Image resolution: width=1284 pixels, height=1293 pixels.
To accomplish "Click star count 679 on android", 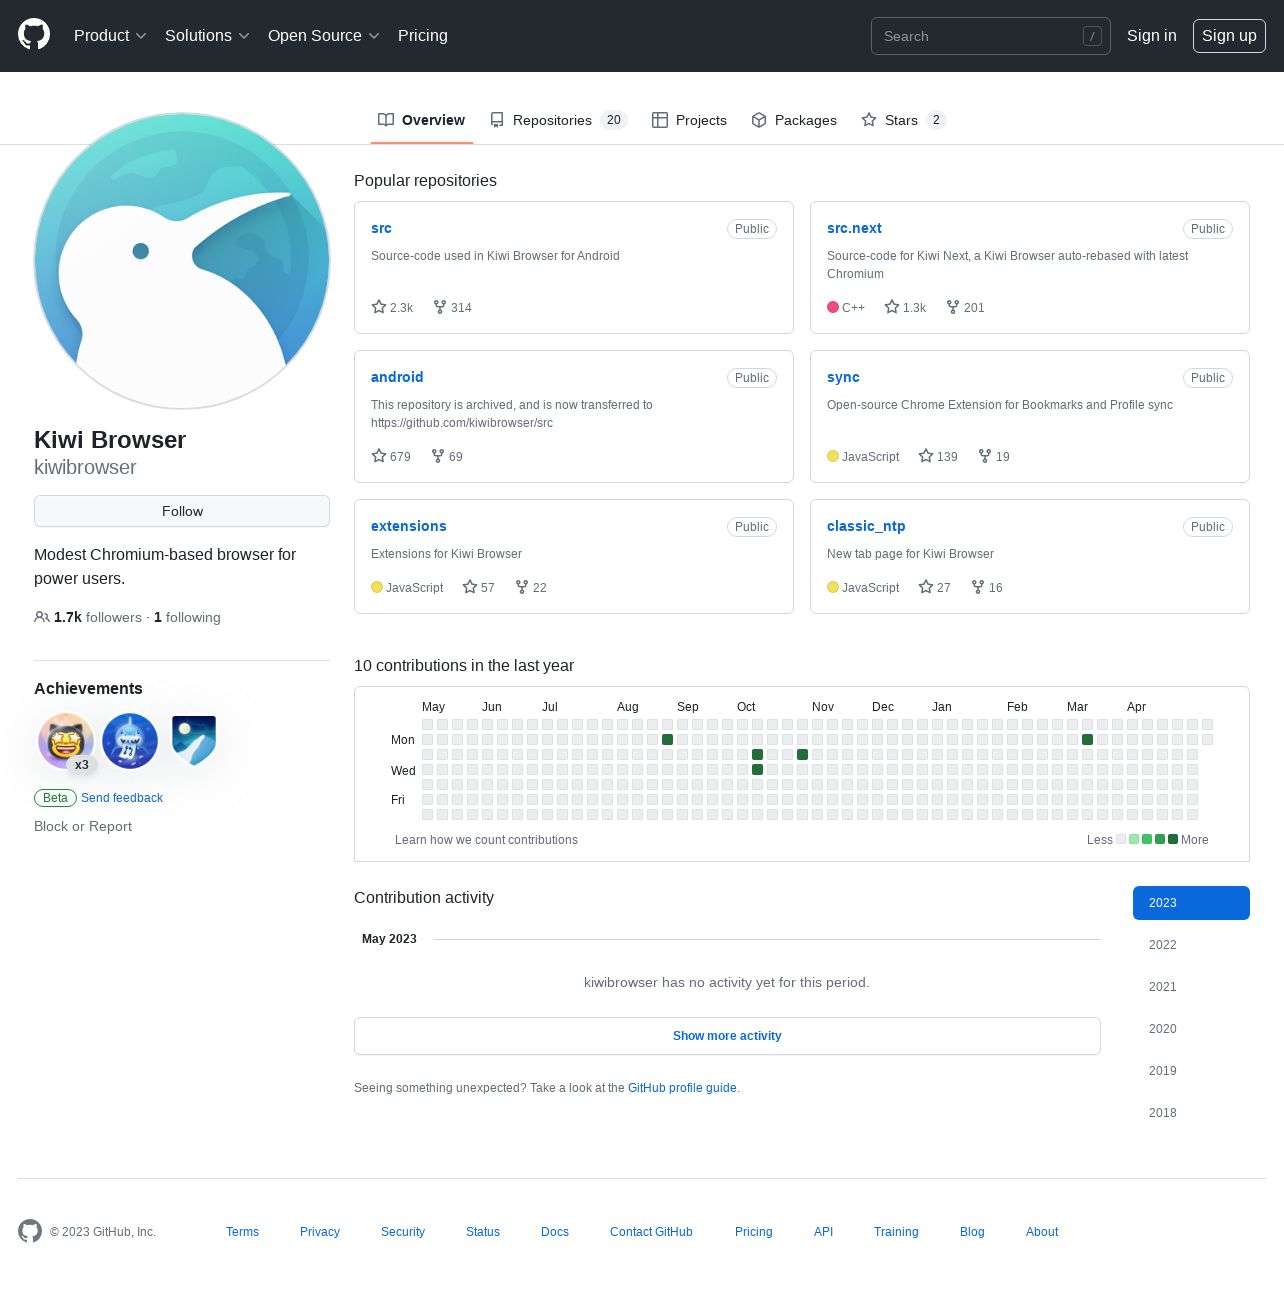I will tap(391, 456).
